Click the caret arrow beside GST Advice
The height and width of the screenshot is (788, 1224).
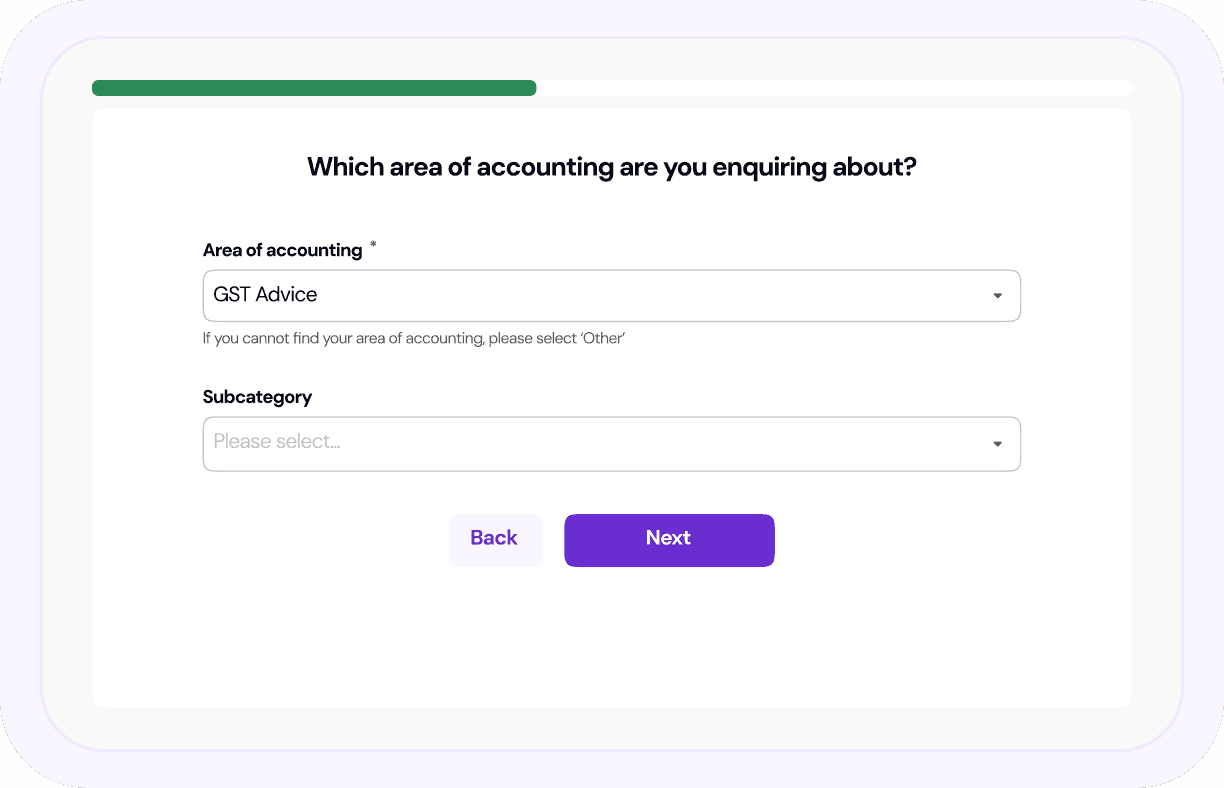coord(997,296)
